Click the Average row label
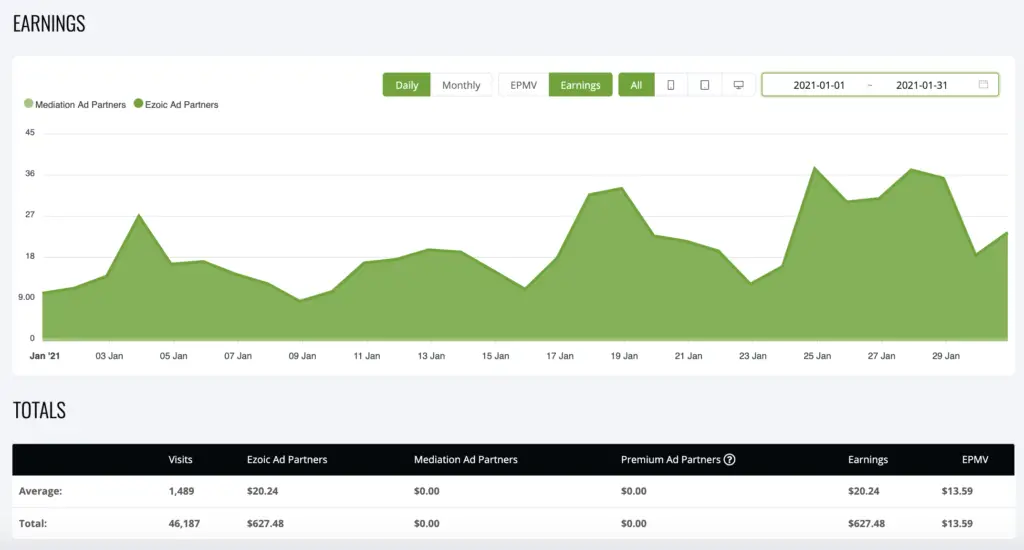Viewport: 1024px width, 550px height. 40,491
